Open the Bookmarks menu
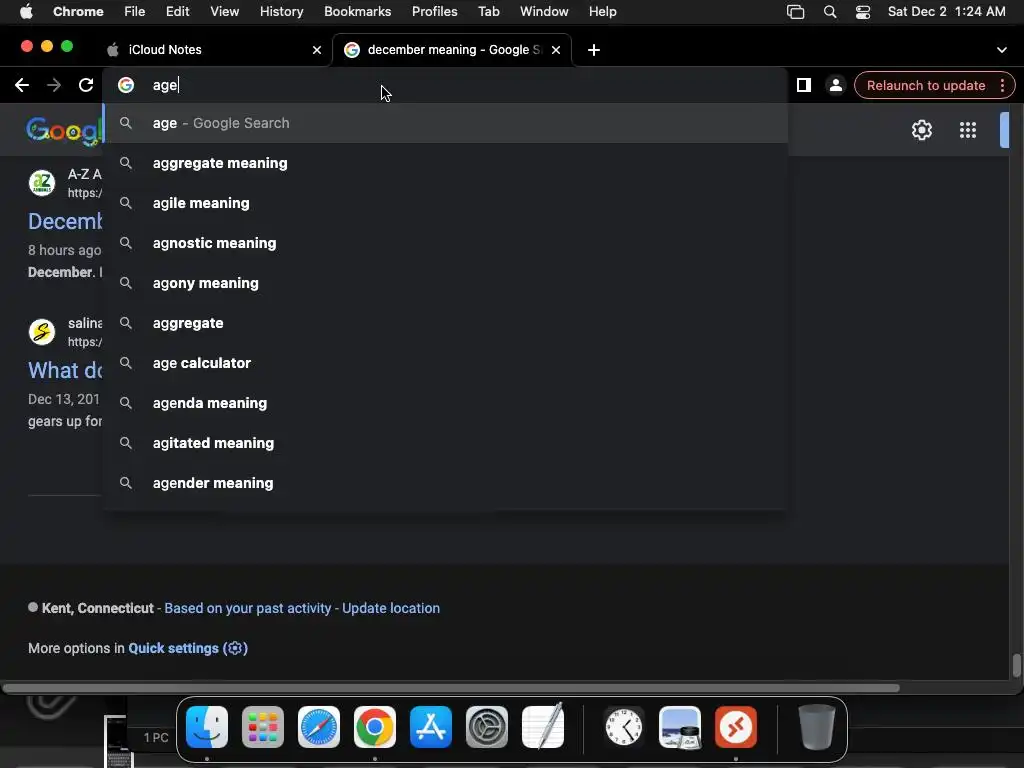 (x=357, y=12)
